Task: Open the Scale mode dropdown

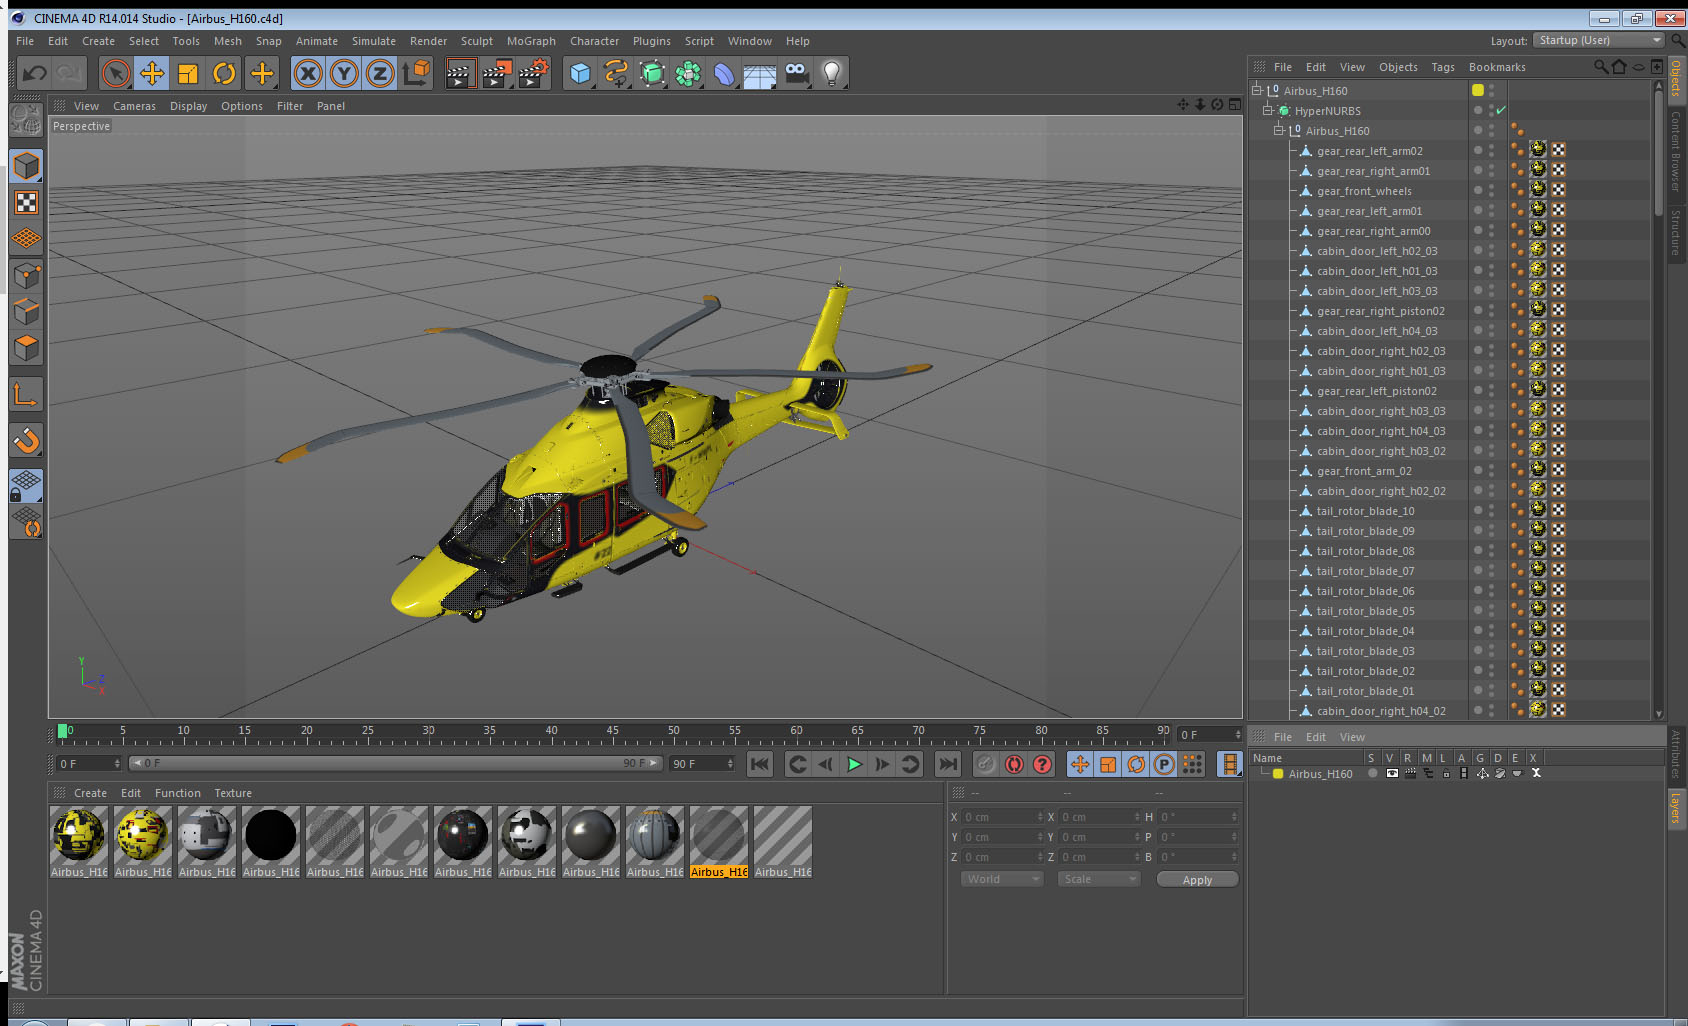Action: [x=1099, y=879]
